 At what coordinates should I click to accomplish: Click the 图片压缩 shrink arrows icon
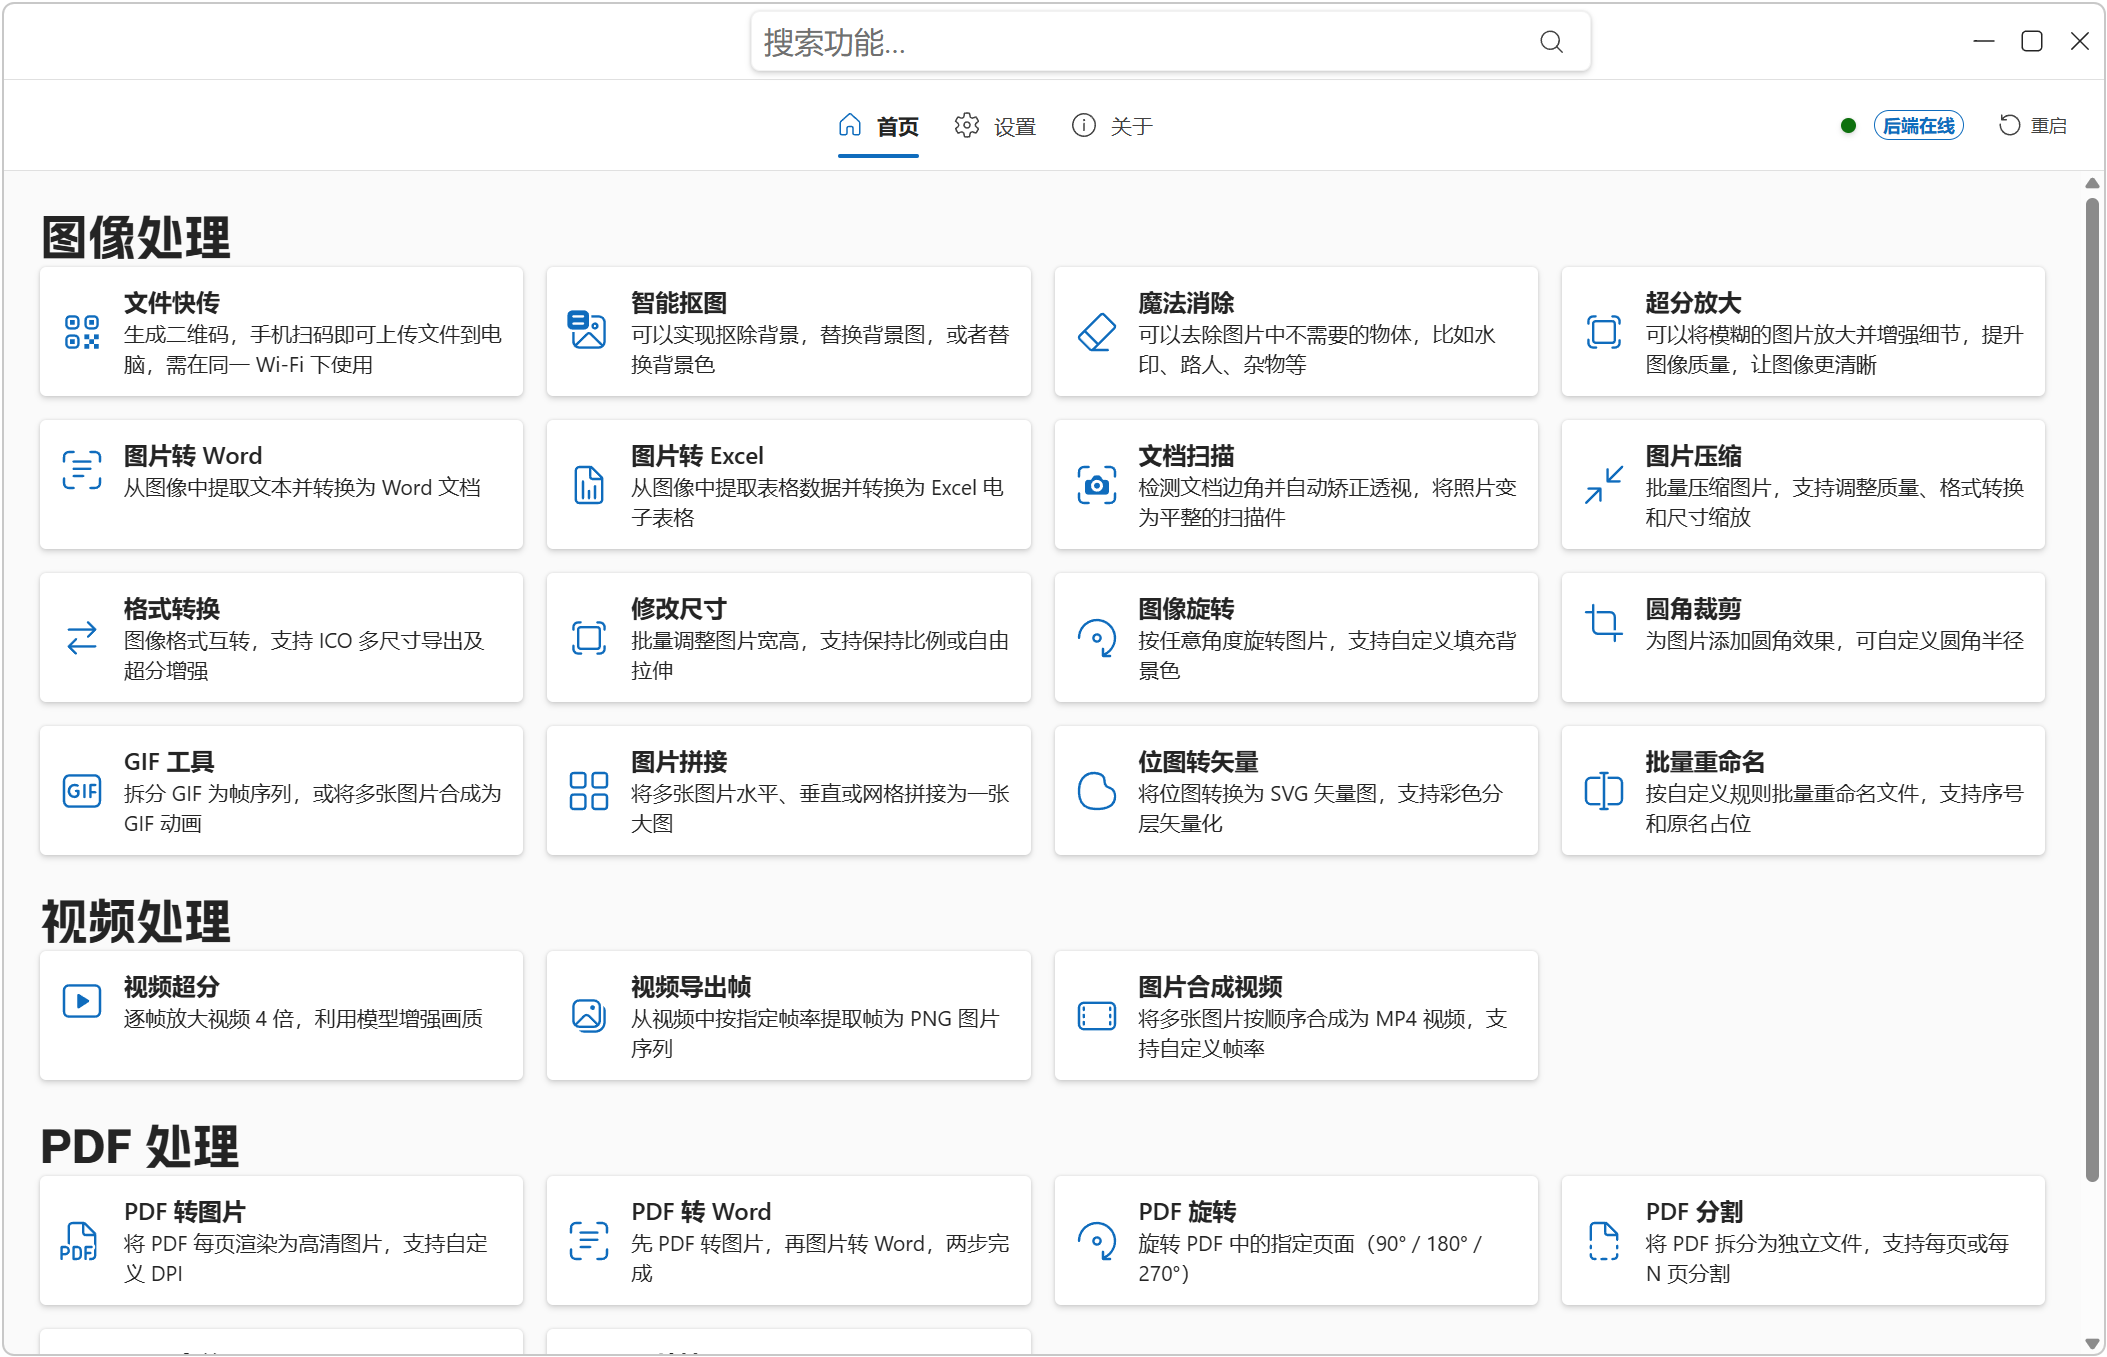pos(1604,485)
